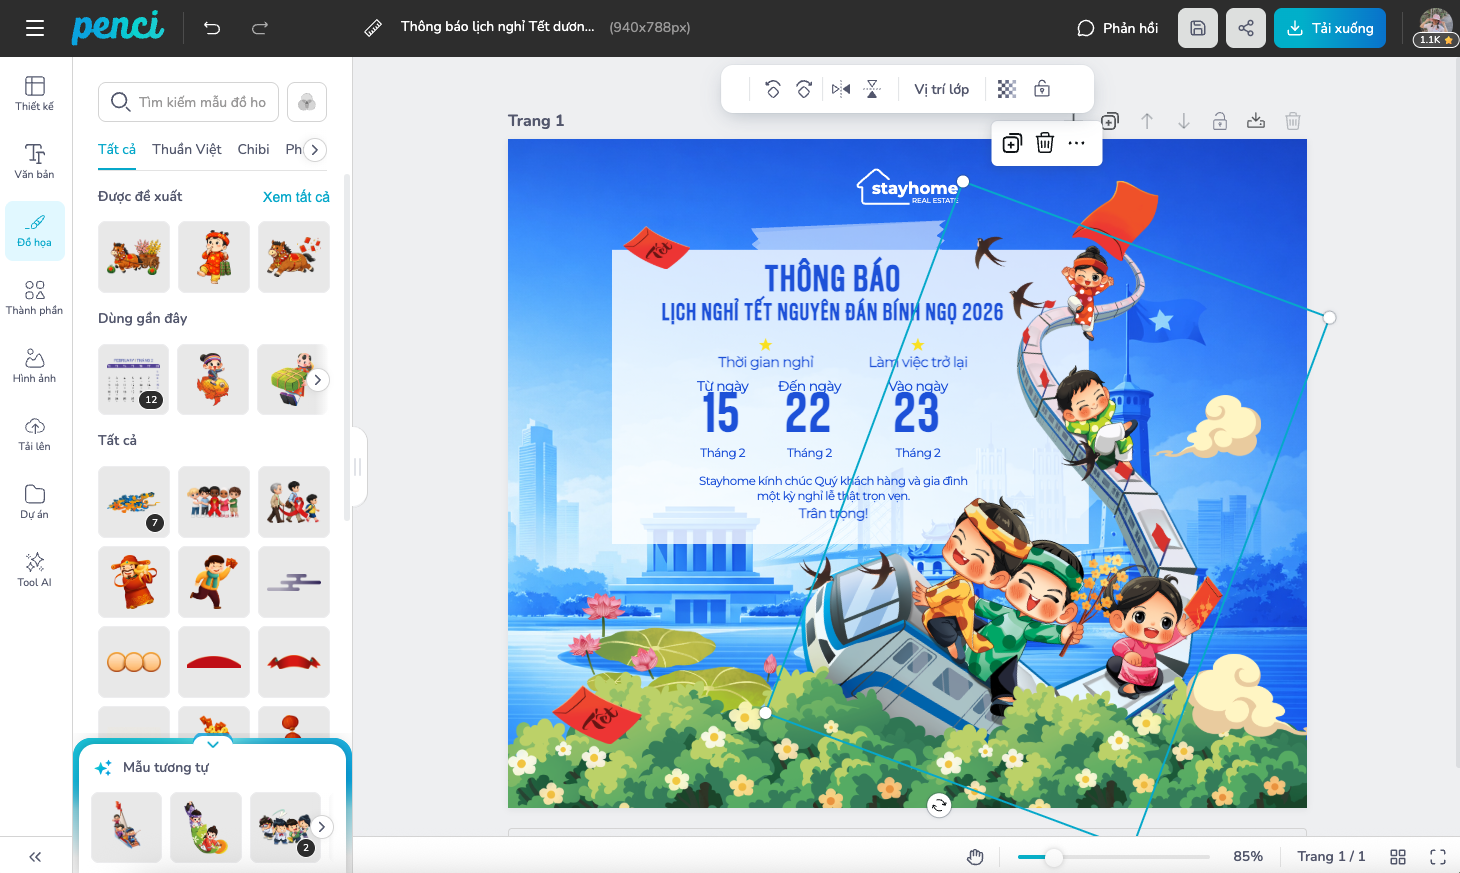Flip the element vertically
The image size is (1460, 873).
click(x=872, y=89)
